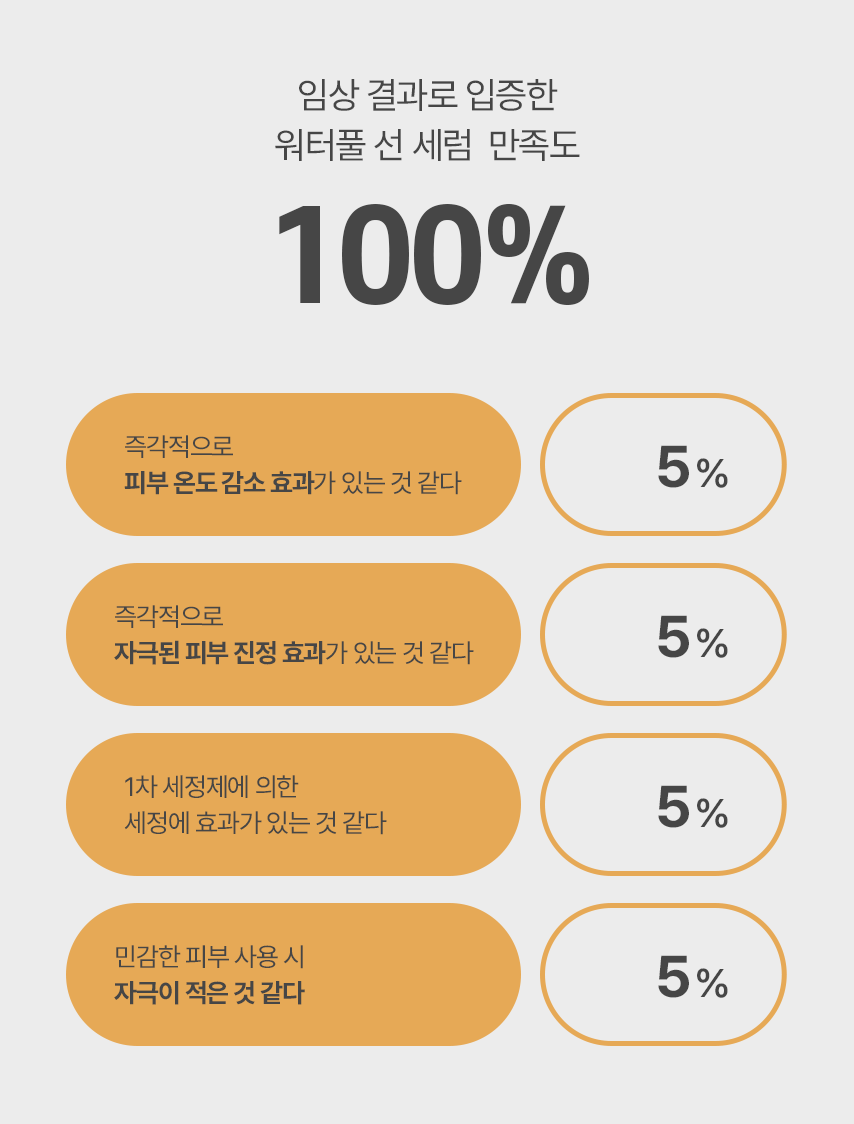This screenshot has height=1124, width=854.
Task: Select the large "100%" satisfaction figure
Action: coord(430,256)
